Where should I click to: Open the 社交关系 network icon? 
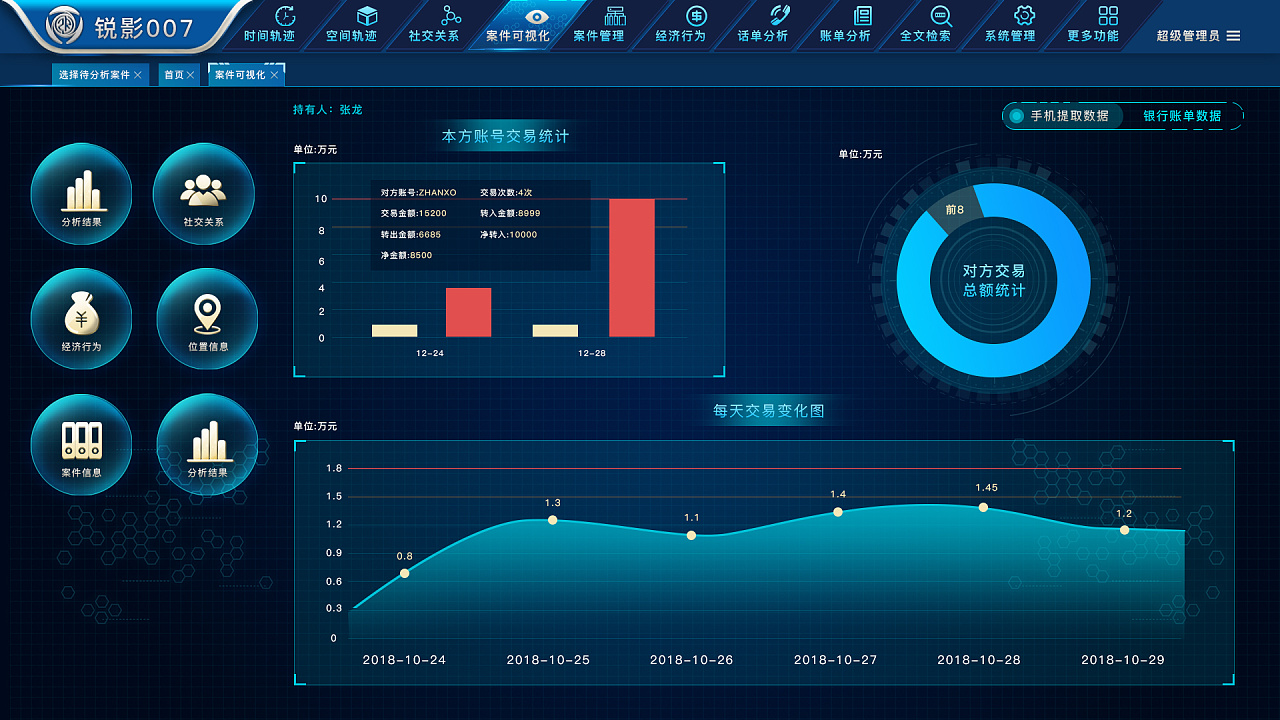[451, 16]
